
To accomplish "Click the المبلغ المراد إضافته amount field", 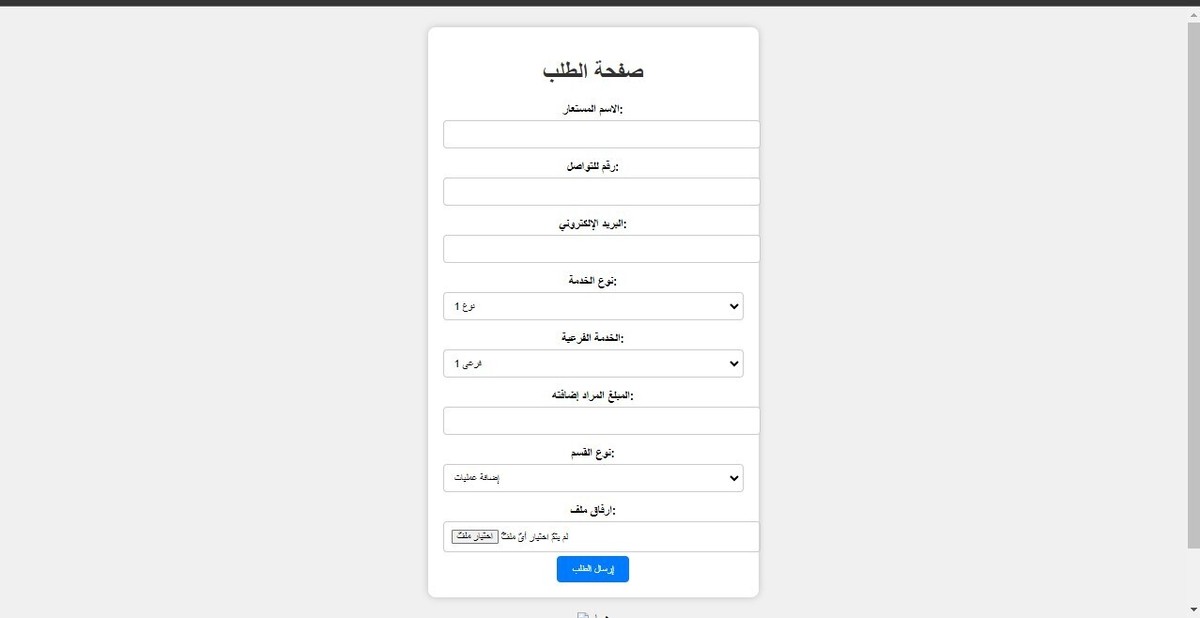I will pos(600,420).
